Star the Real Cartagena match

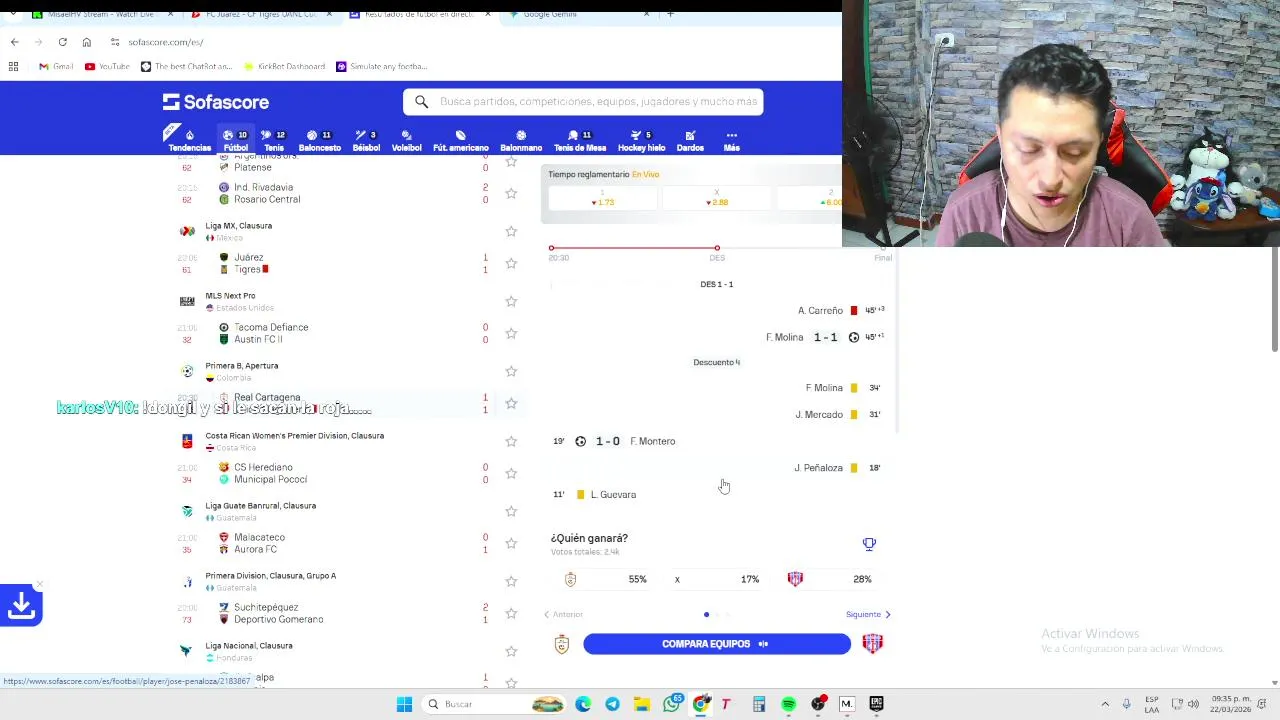(511, 403)
